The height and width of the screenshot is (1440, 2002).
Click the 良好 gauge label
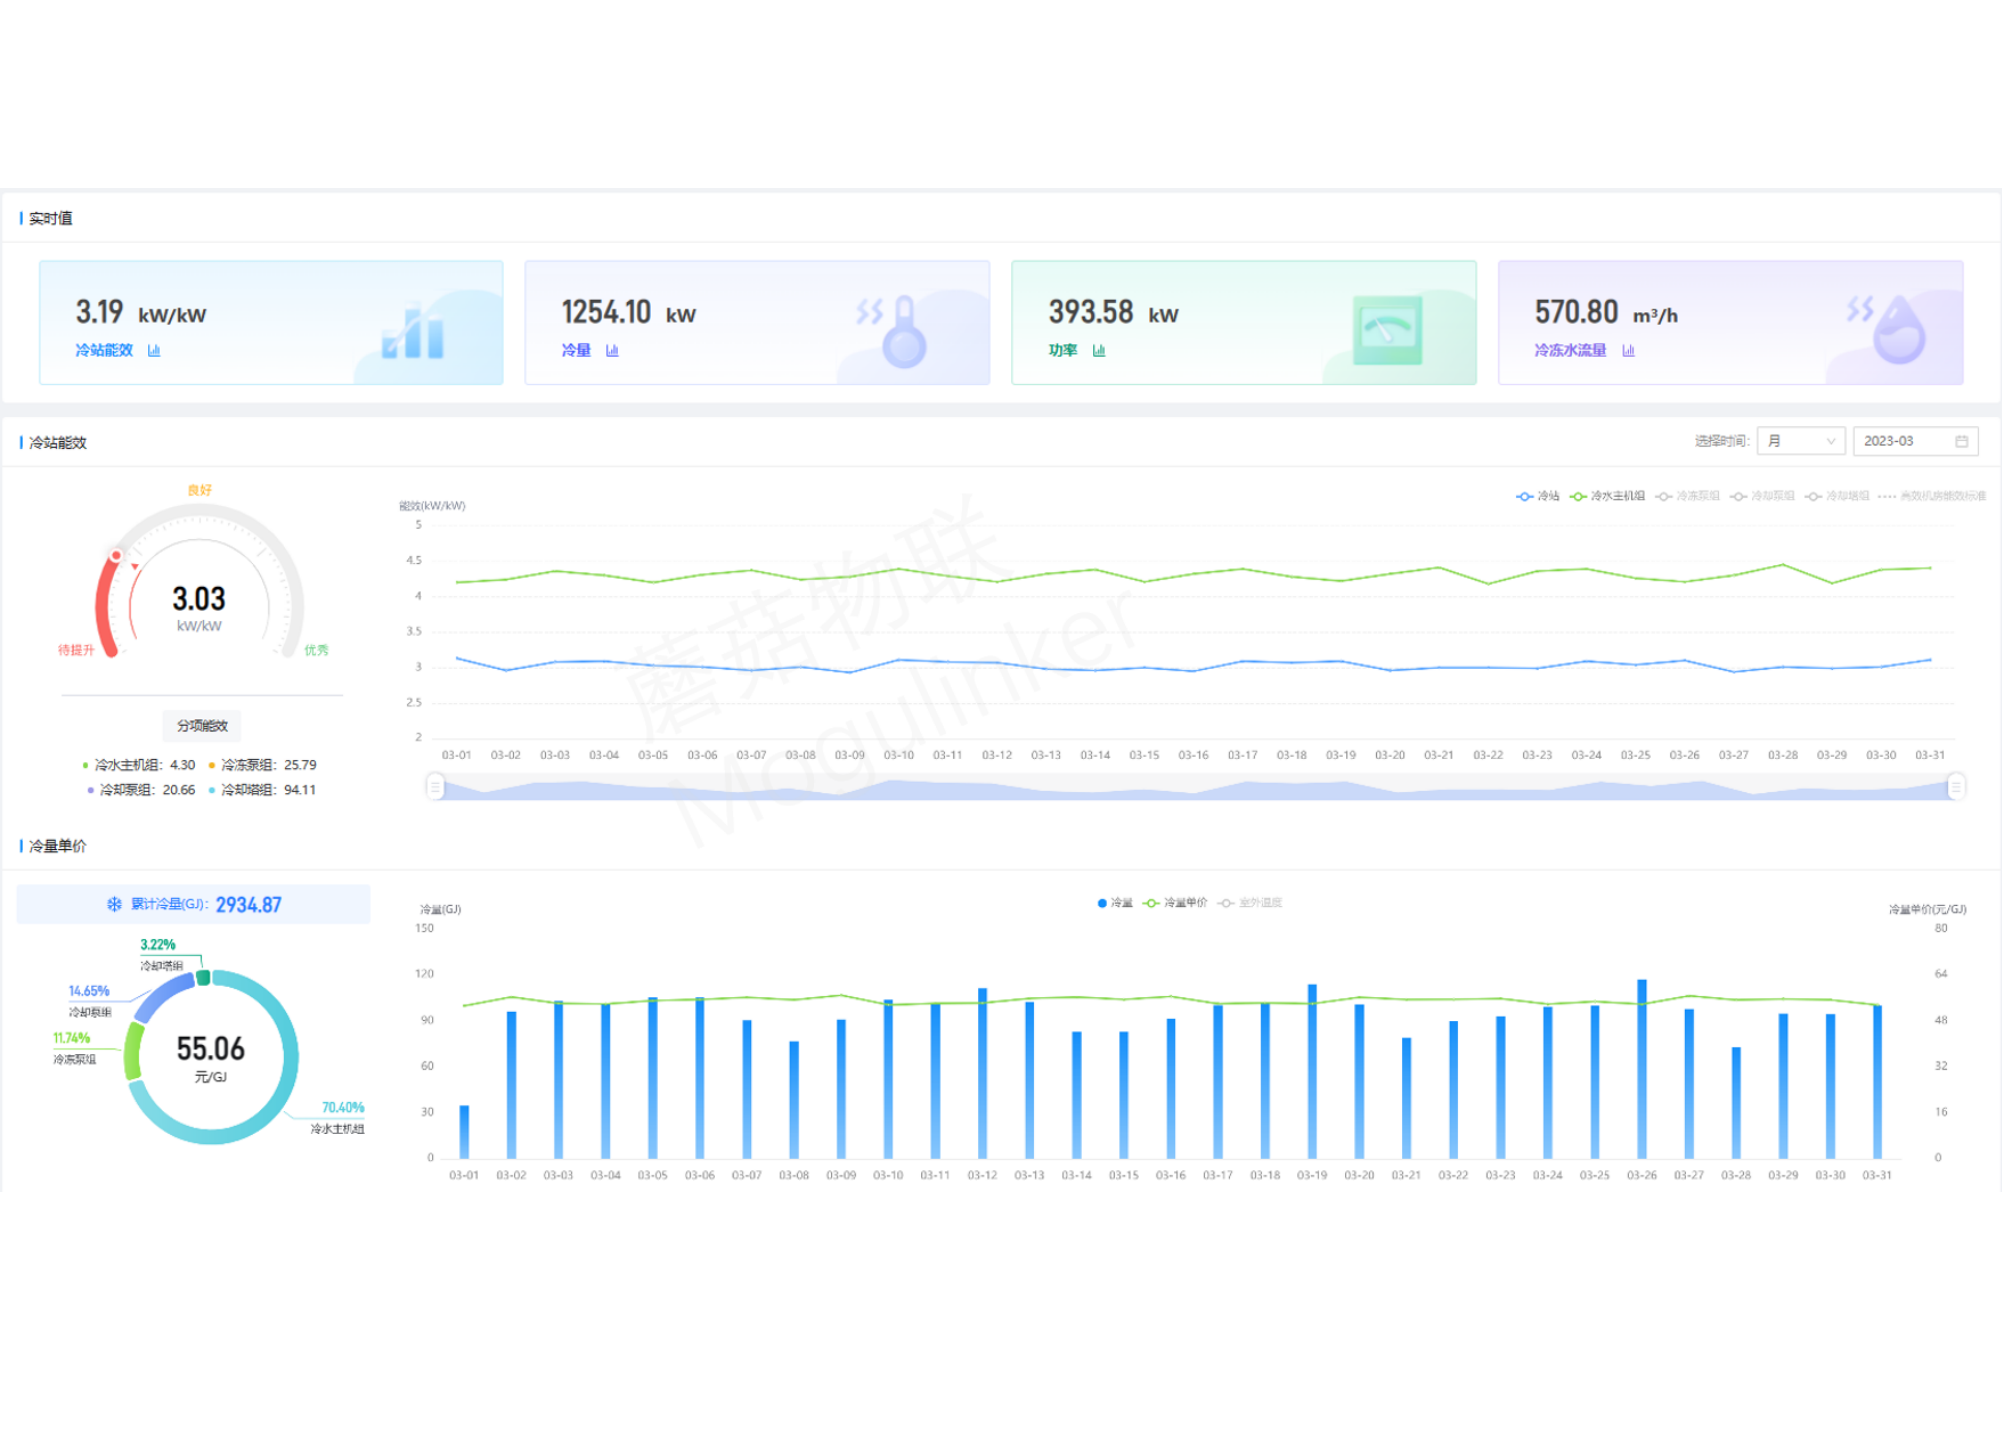(x=199, y=490)
